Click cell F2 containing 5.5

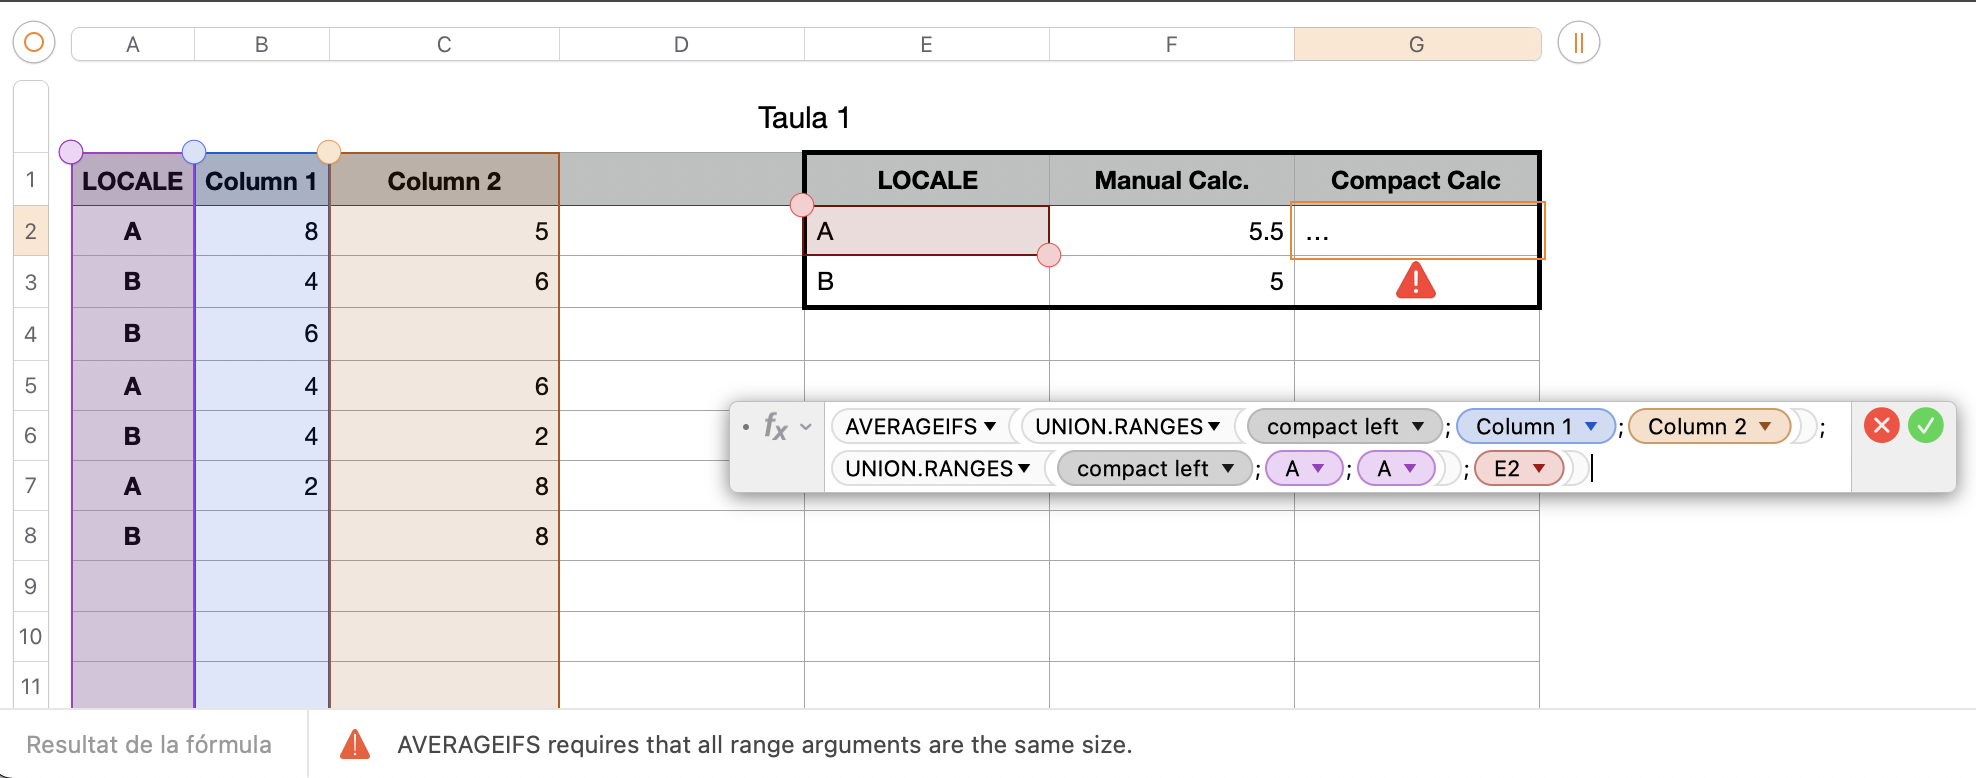1171,232
